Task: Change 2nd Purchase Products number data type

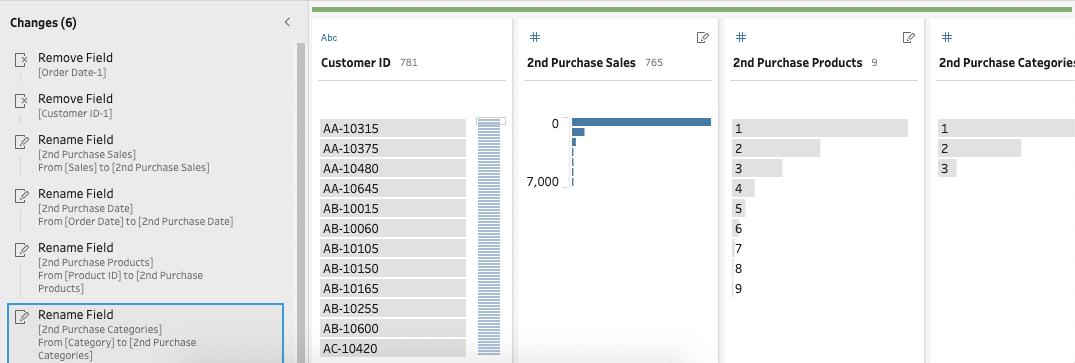Action: tap(742, 38)
